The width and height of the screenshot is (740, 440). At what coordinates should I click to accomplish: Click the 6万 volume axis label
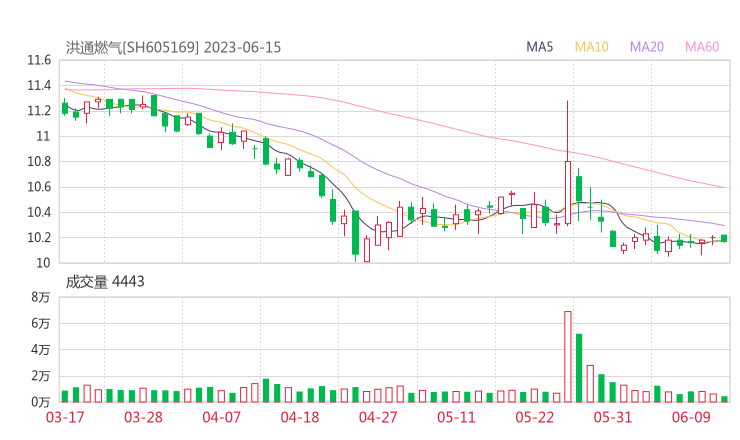[x=41, y=323]
